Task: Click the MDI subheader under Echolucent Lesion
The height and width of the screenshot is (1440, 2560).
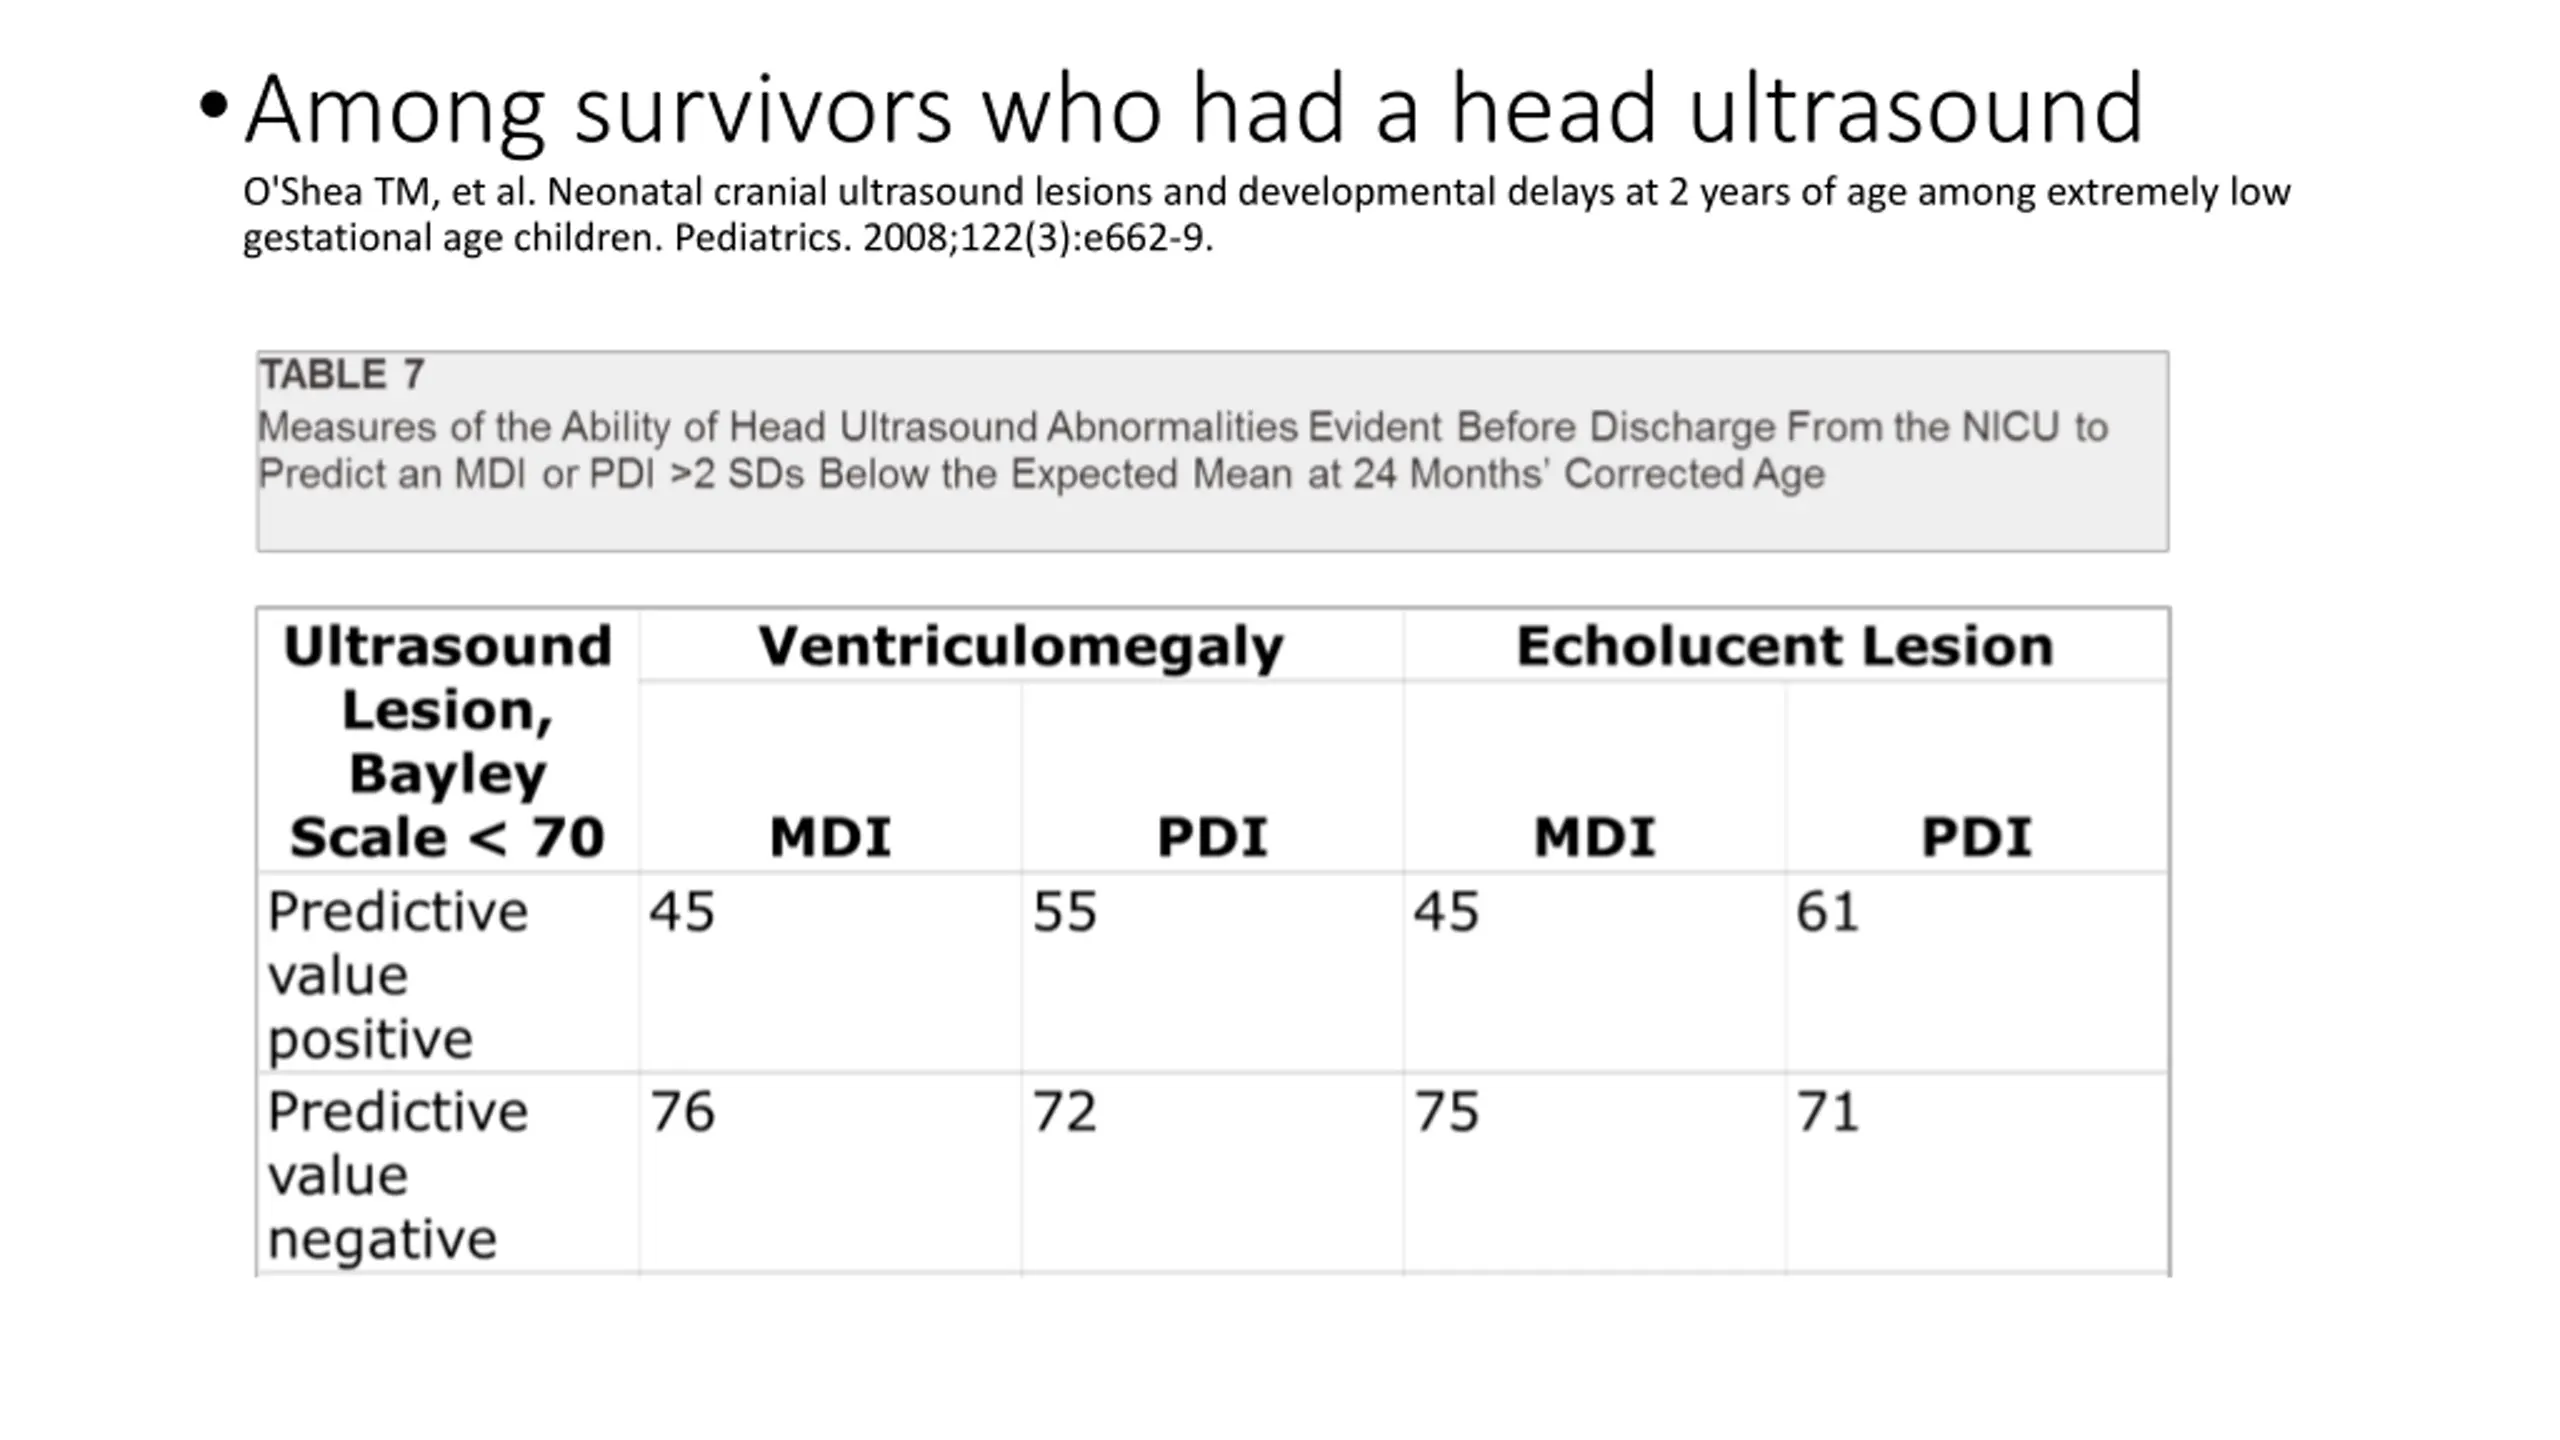Action: pos(1595,837)
